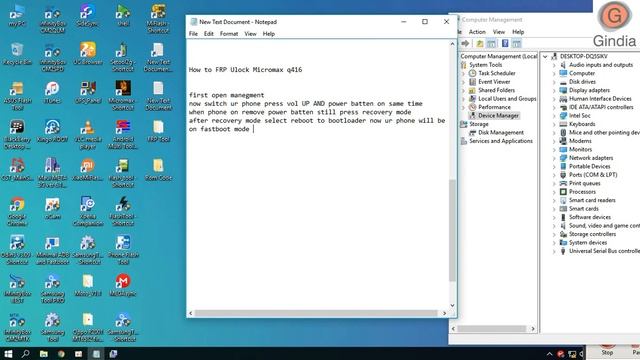Image resolution: width=640 pixels, height=360 pixels.
Task: Click the Stop recording button
Action: 607,351
